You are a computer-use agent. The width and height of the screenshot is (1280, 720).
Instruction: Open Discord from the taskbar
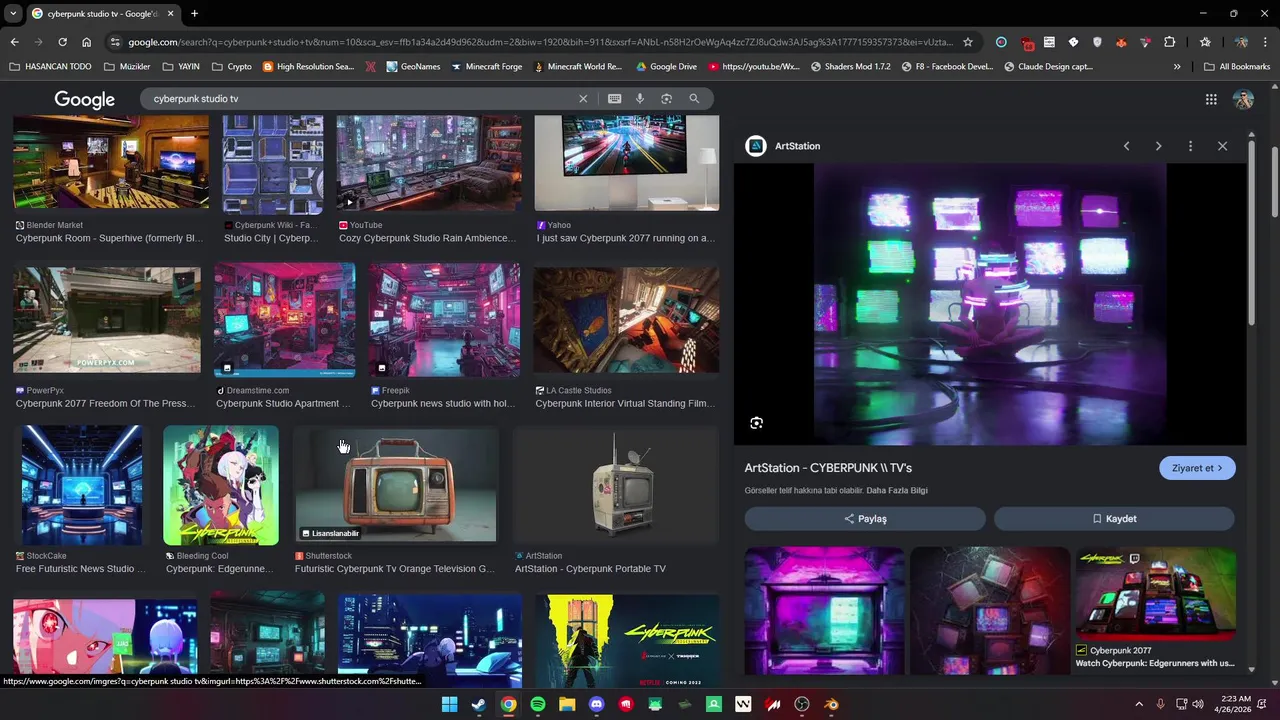[597, 704]
